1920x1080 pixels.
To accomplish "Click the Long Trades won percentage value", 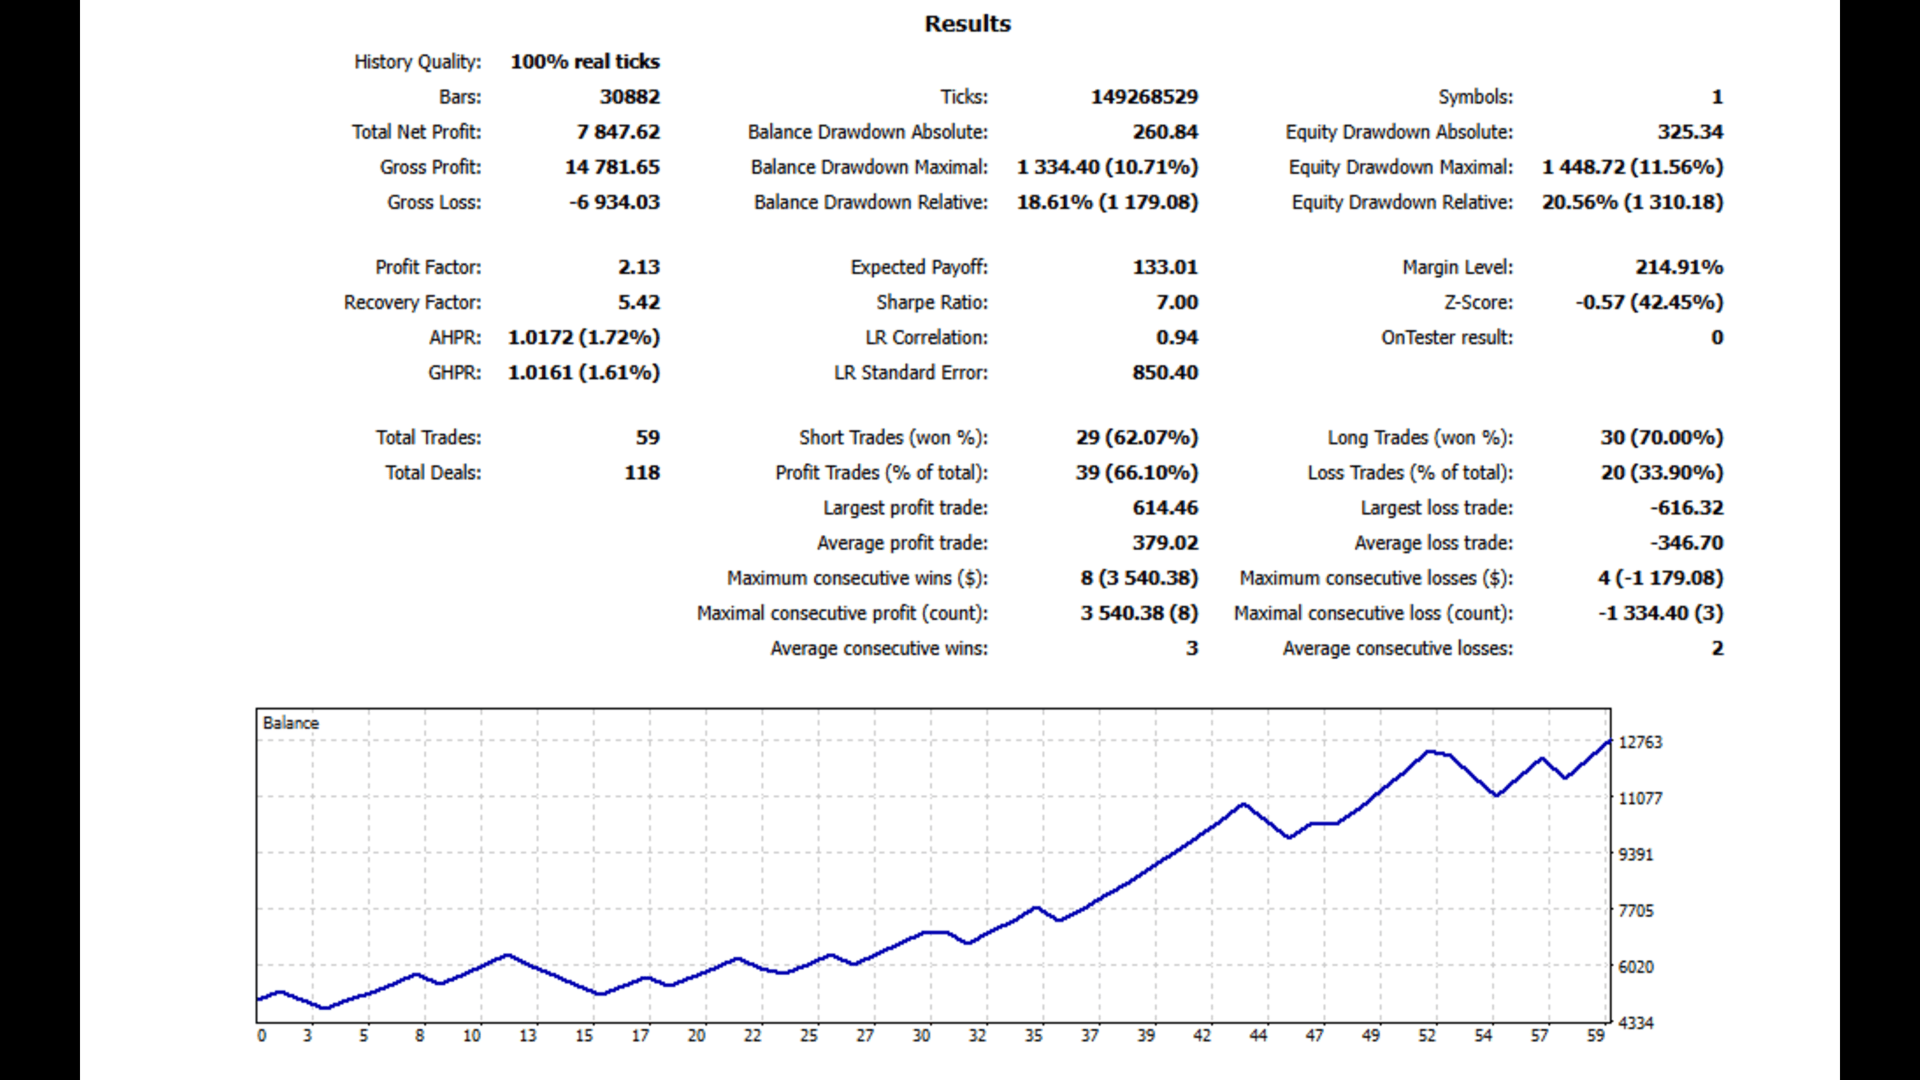I will [1661, 437].
